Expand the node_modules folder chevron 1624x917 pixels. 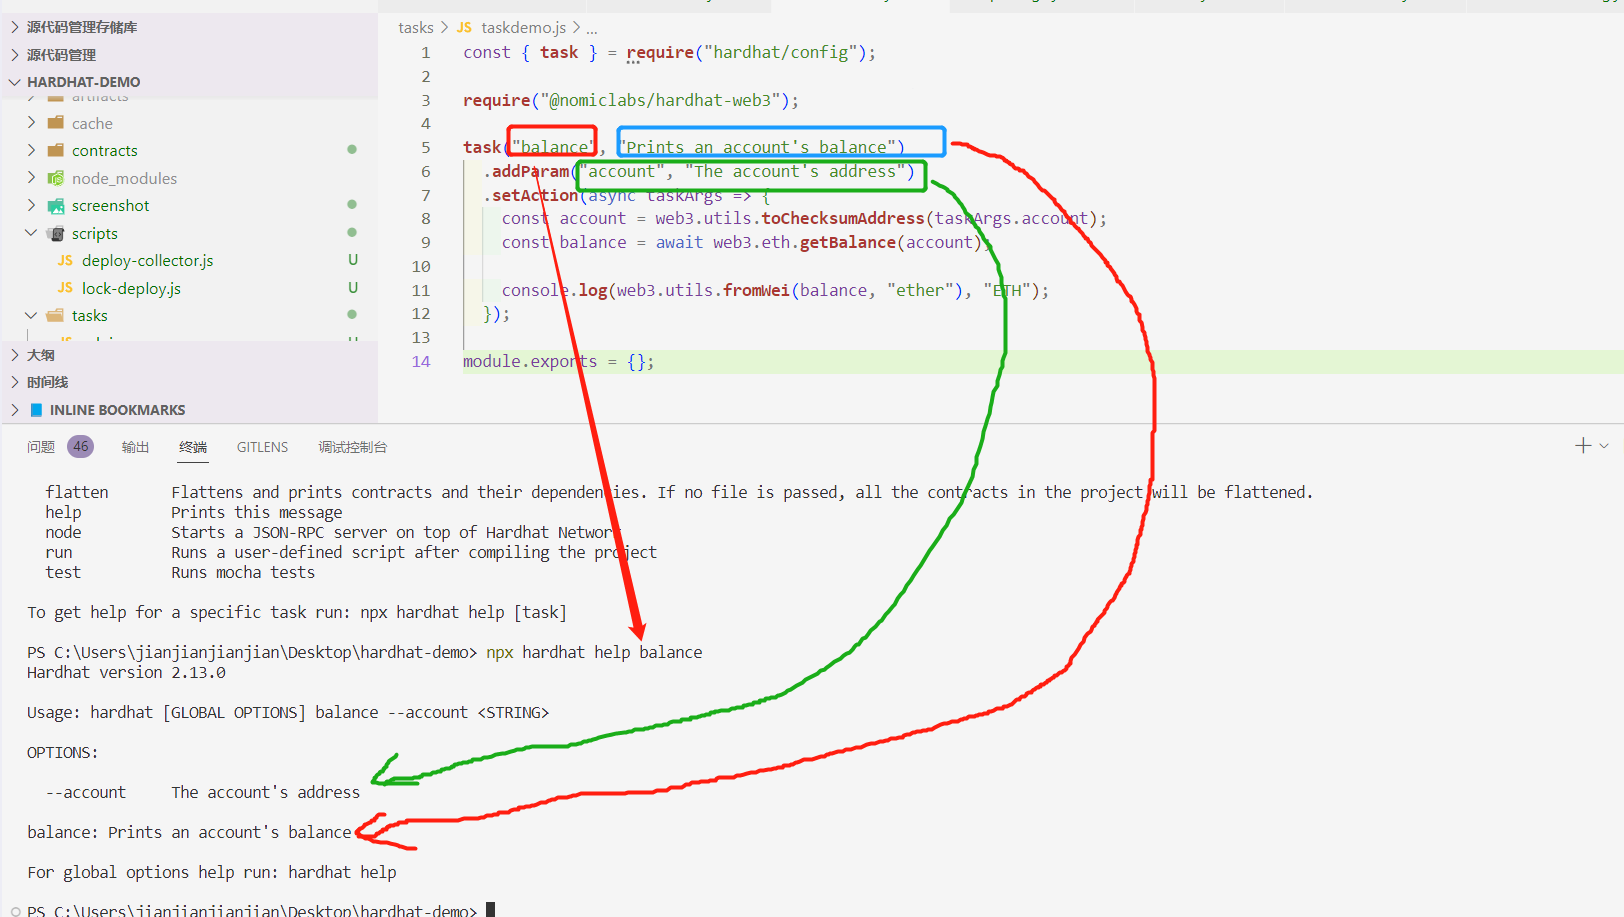pyautogui.click(x=31, y=178)
